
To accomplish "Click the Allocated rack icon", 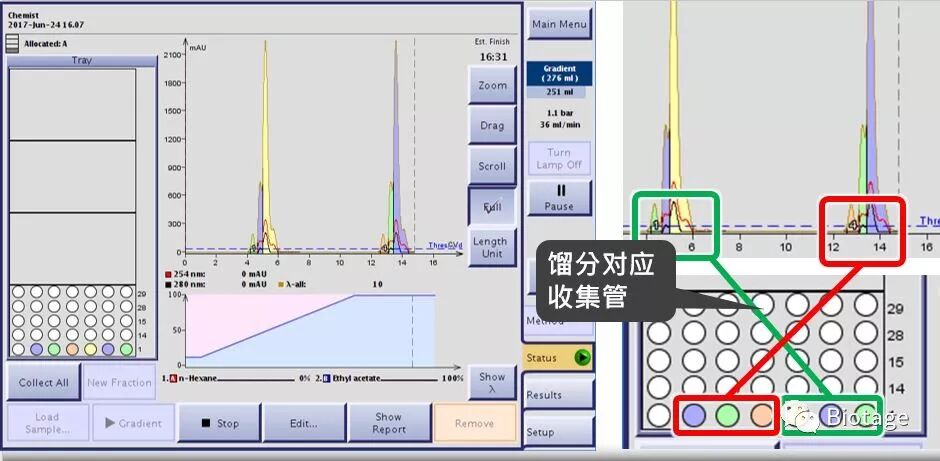I will 12,44.
